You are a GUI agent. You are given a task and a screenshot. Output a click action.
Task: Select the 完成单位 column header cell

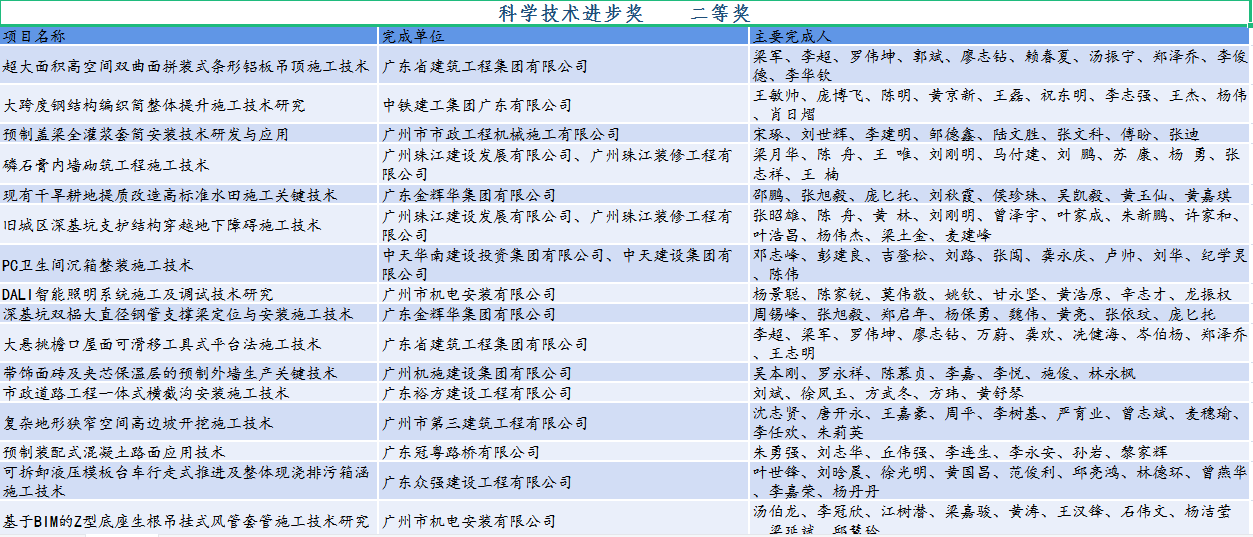click(564, 36)
